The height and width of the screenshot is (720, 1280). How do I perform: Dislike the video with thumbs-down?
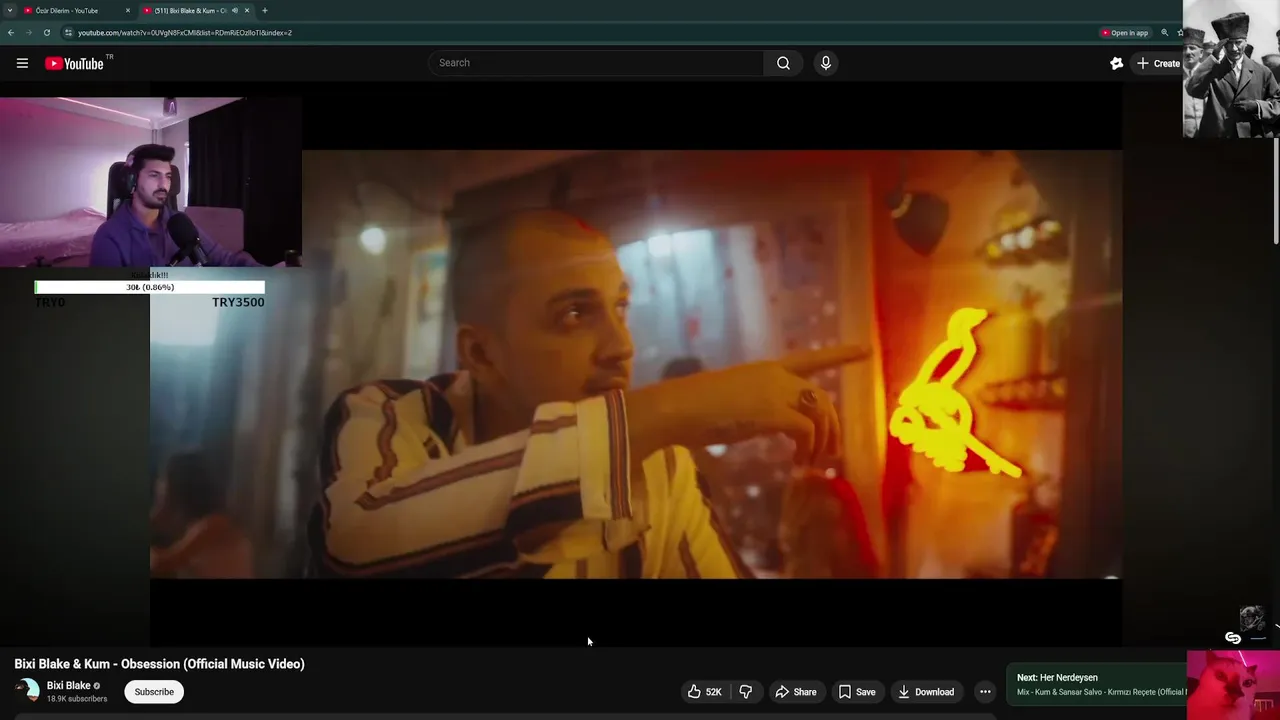tap(745, 692)
